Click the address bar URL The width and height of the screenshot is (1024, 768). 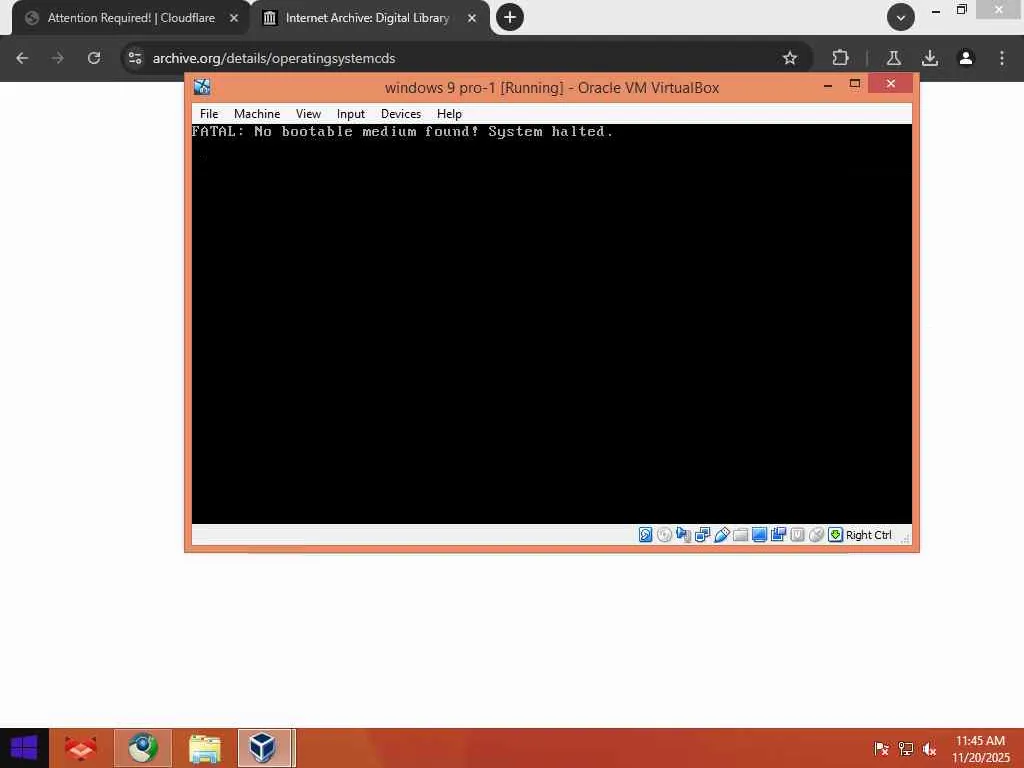pyautogui.click(x=274, y=58)
